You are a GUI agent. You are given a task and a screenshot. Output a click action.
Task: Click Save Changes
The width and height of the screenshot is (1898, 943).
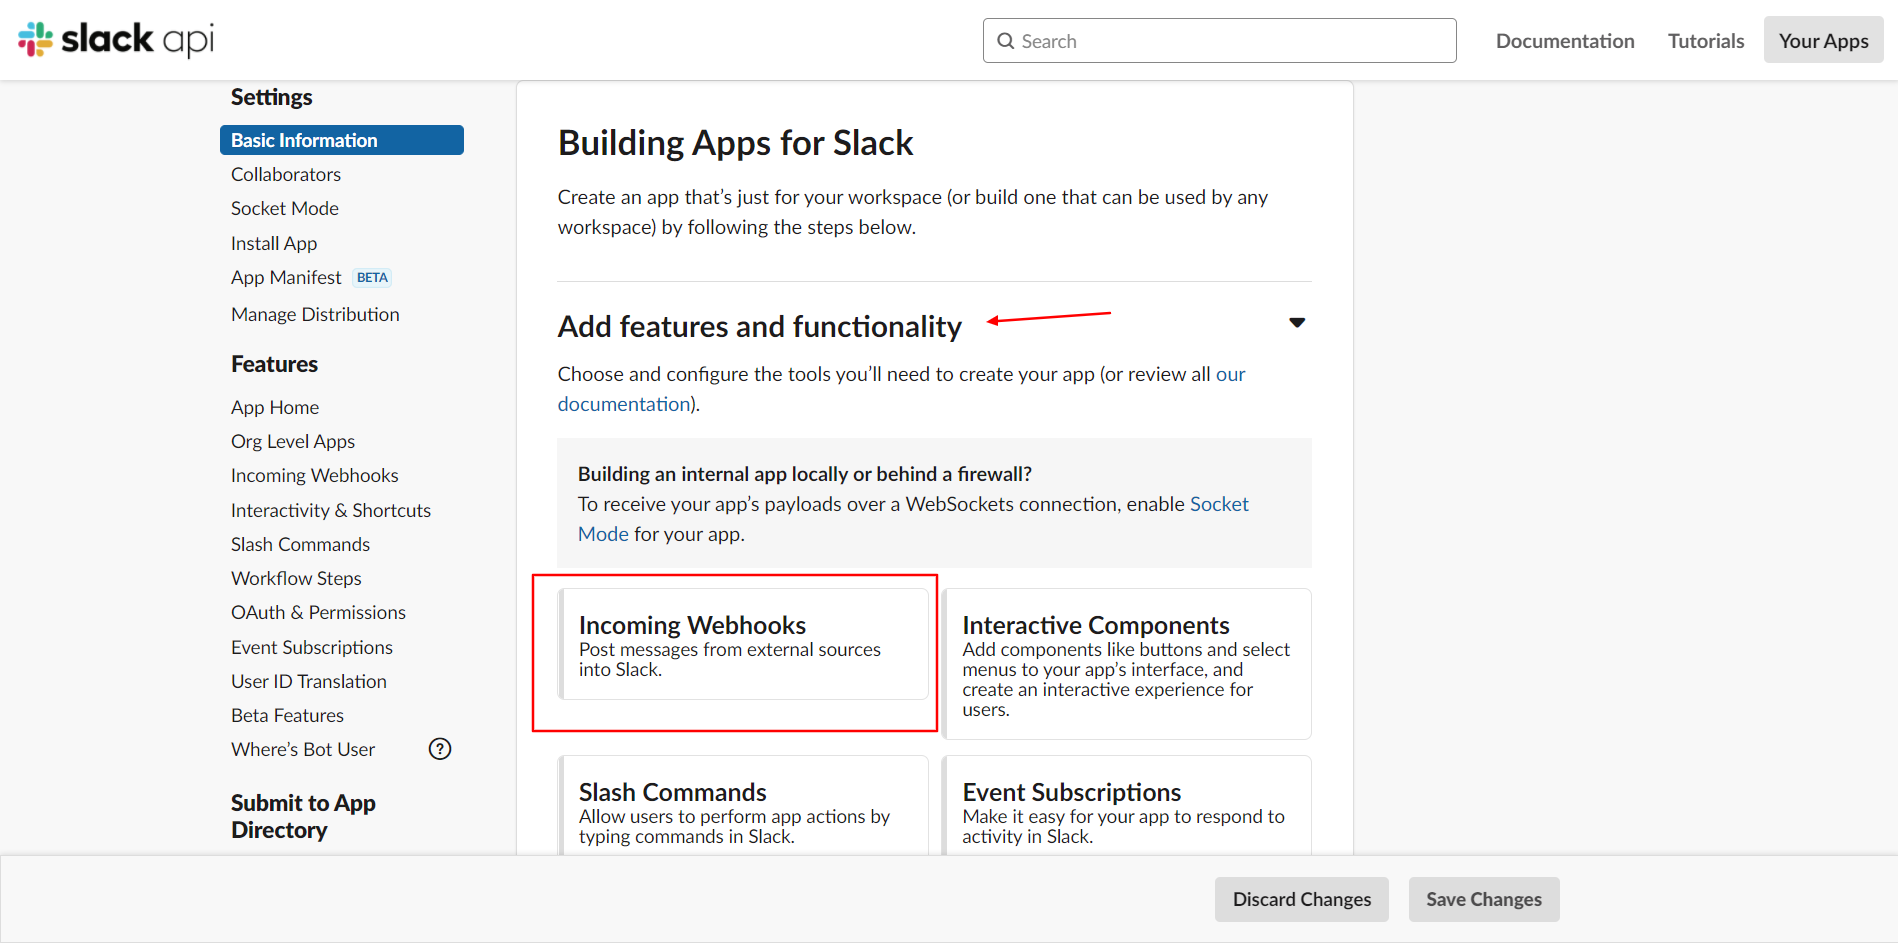[x=1483, y=899]
